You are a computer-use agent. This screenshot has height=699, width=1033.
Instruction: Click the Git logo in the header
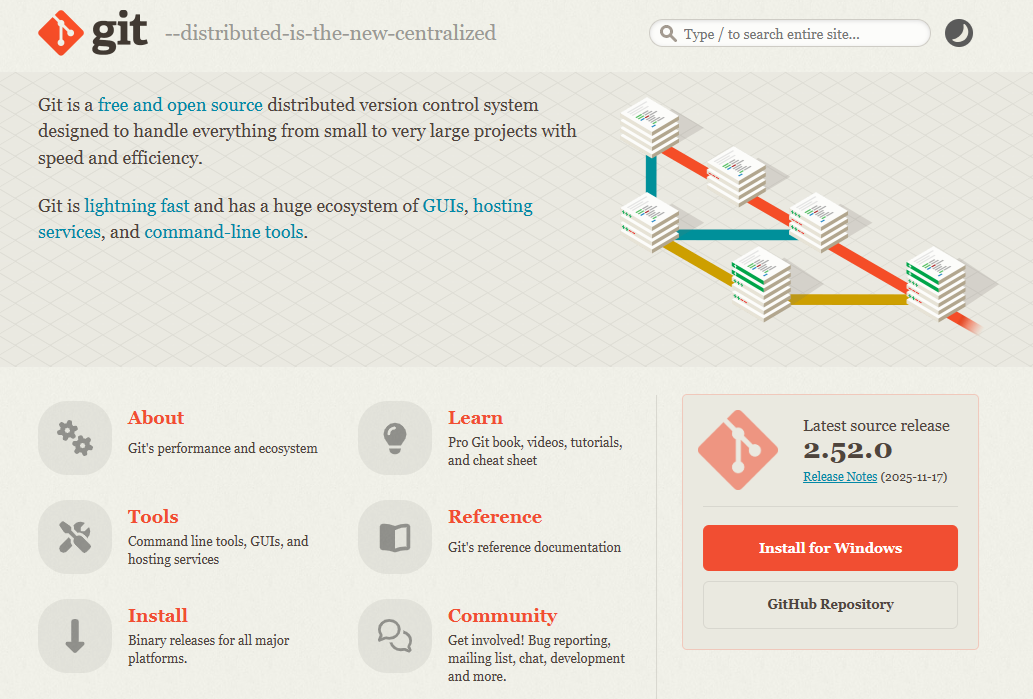coord(93,33)
